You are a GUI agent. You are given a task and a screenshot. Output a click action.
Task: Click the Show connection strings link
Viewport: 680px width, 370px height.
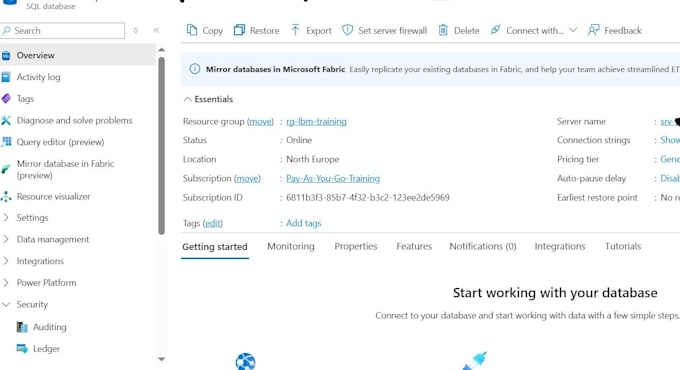click(670, 140)
